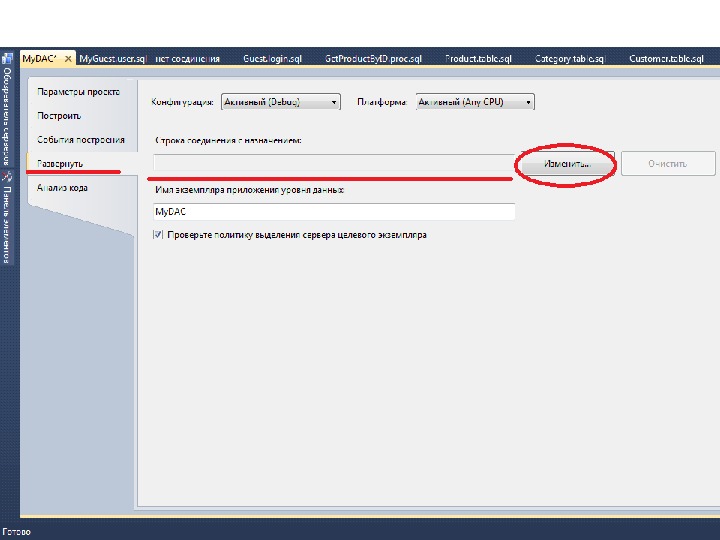This screenshot has height=540, width=720.
Task: Switch to the MyDAC tab
Action: coord(40,59)
